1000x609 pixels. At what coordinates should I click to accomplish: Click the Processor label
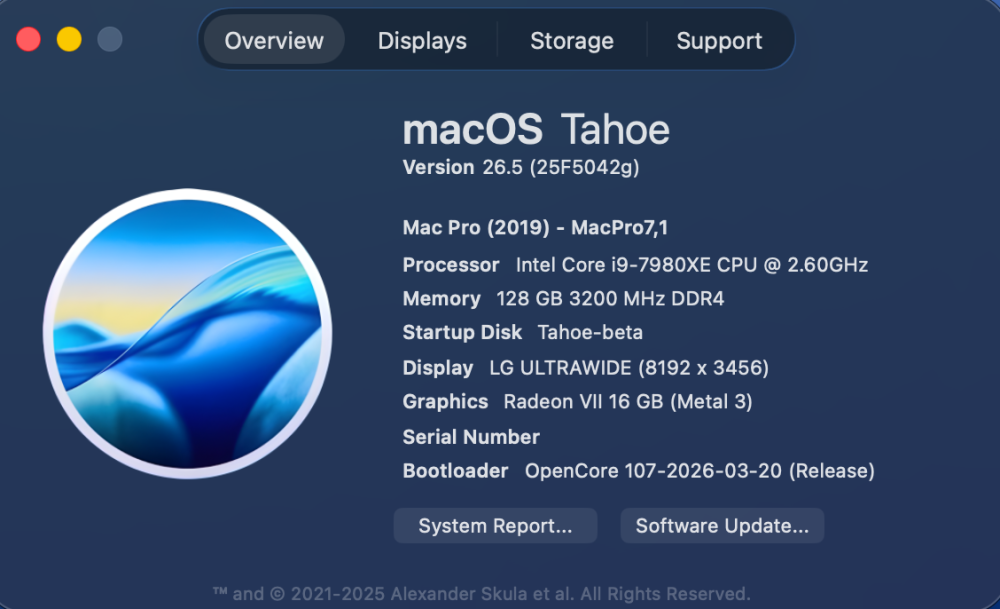(451, 265)
